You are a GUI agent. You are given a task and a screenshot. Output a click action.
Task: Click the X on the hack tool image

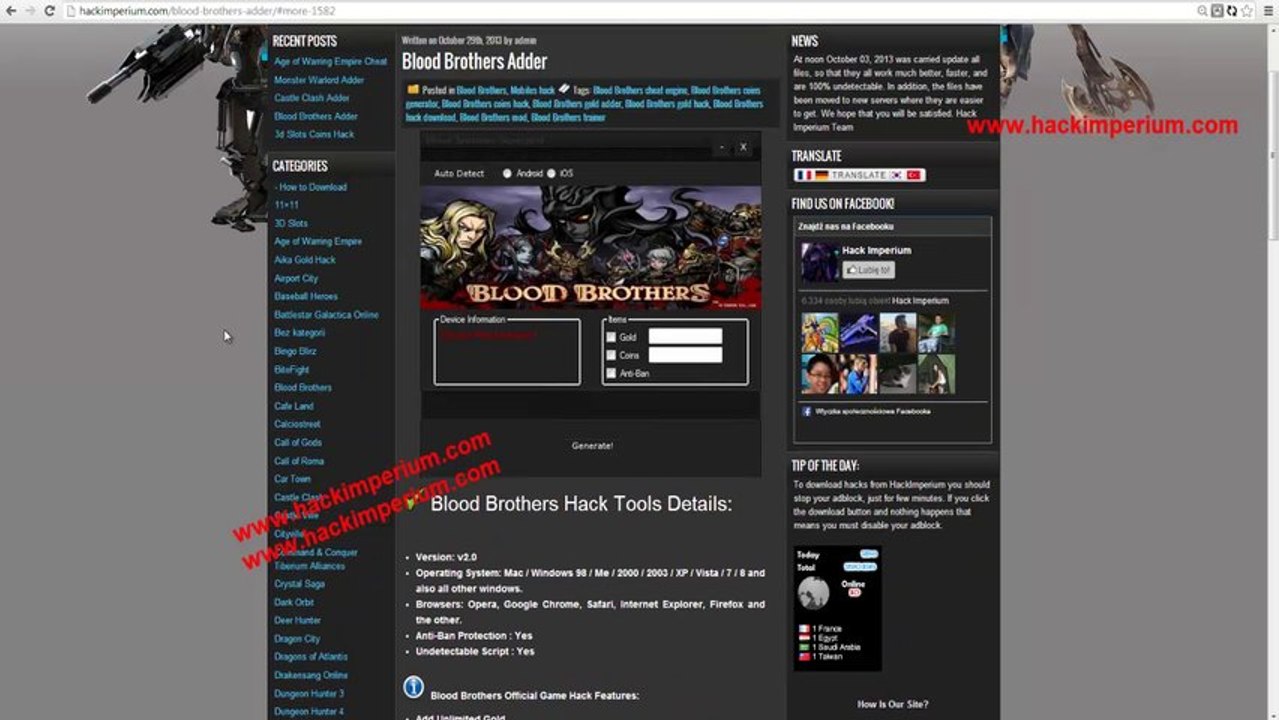(x=743, y=147)
